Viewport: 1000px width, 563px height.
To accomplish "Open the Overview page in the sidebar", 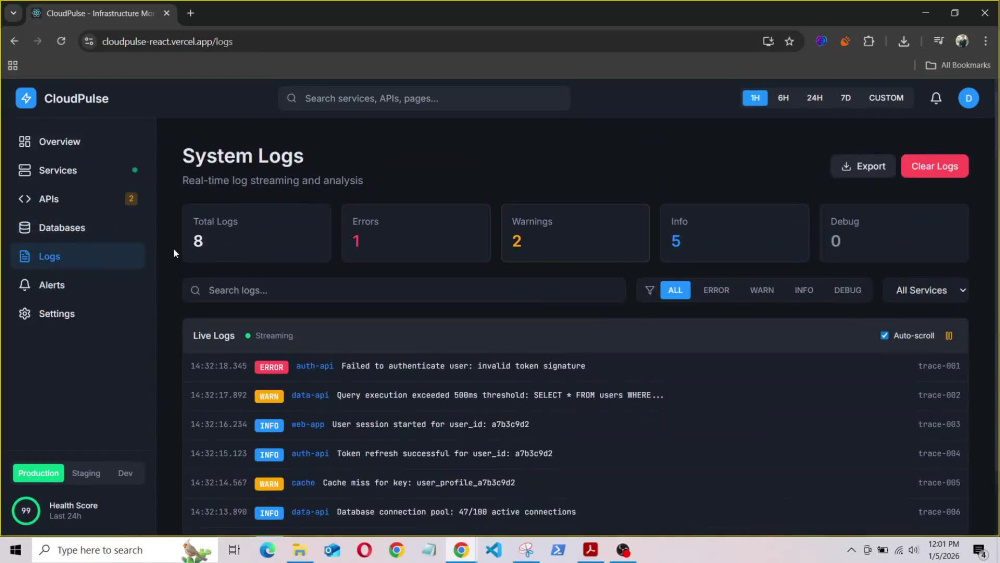I will pyautogui.click(x=78, y=142).
